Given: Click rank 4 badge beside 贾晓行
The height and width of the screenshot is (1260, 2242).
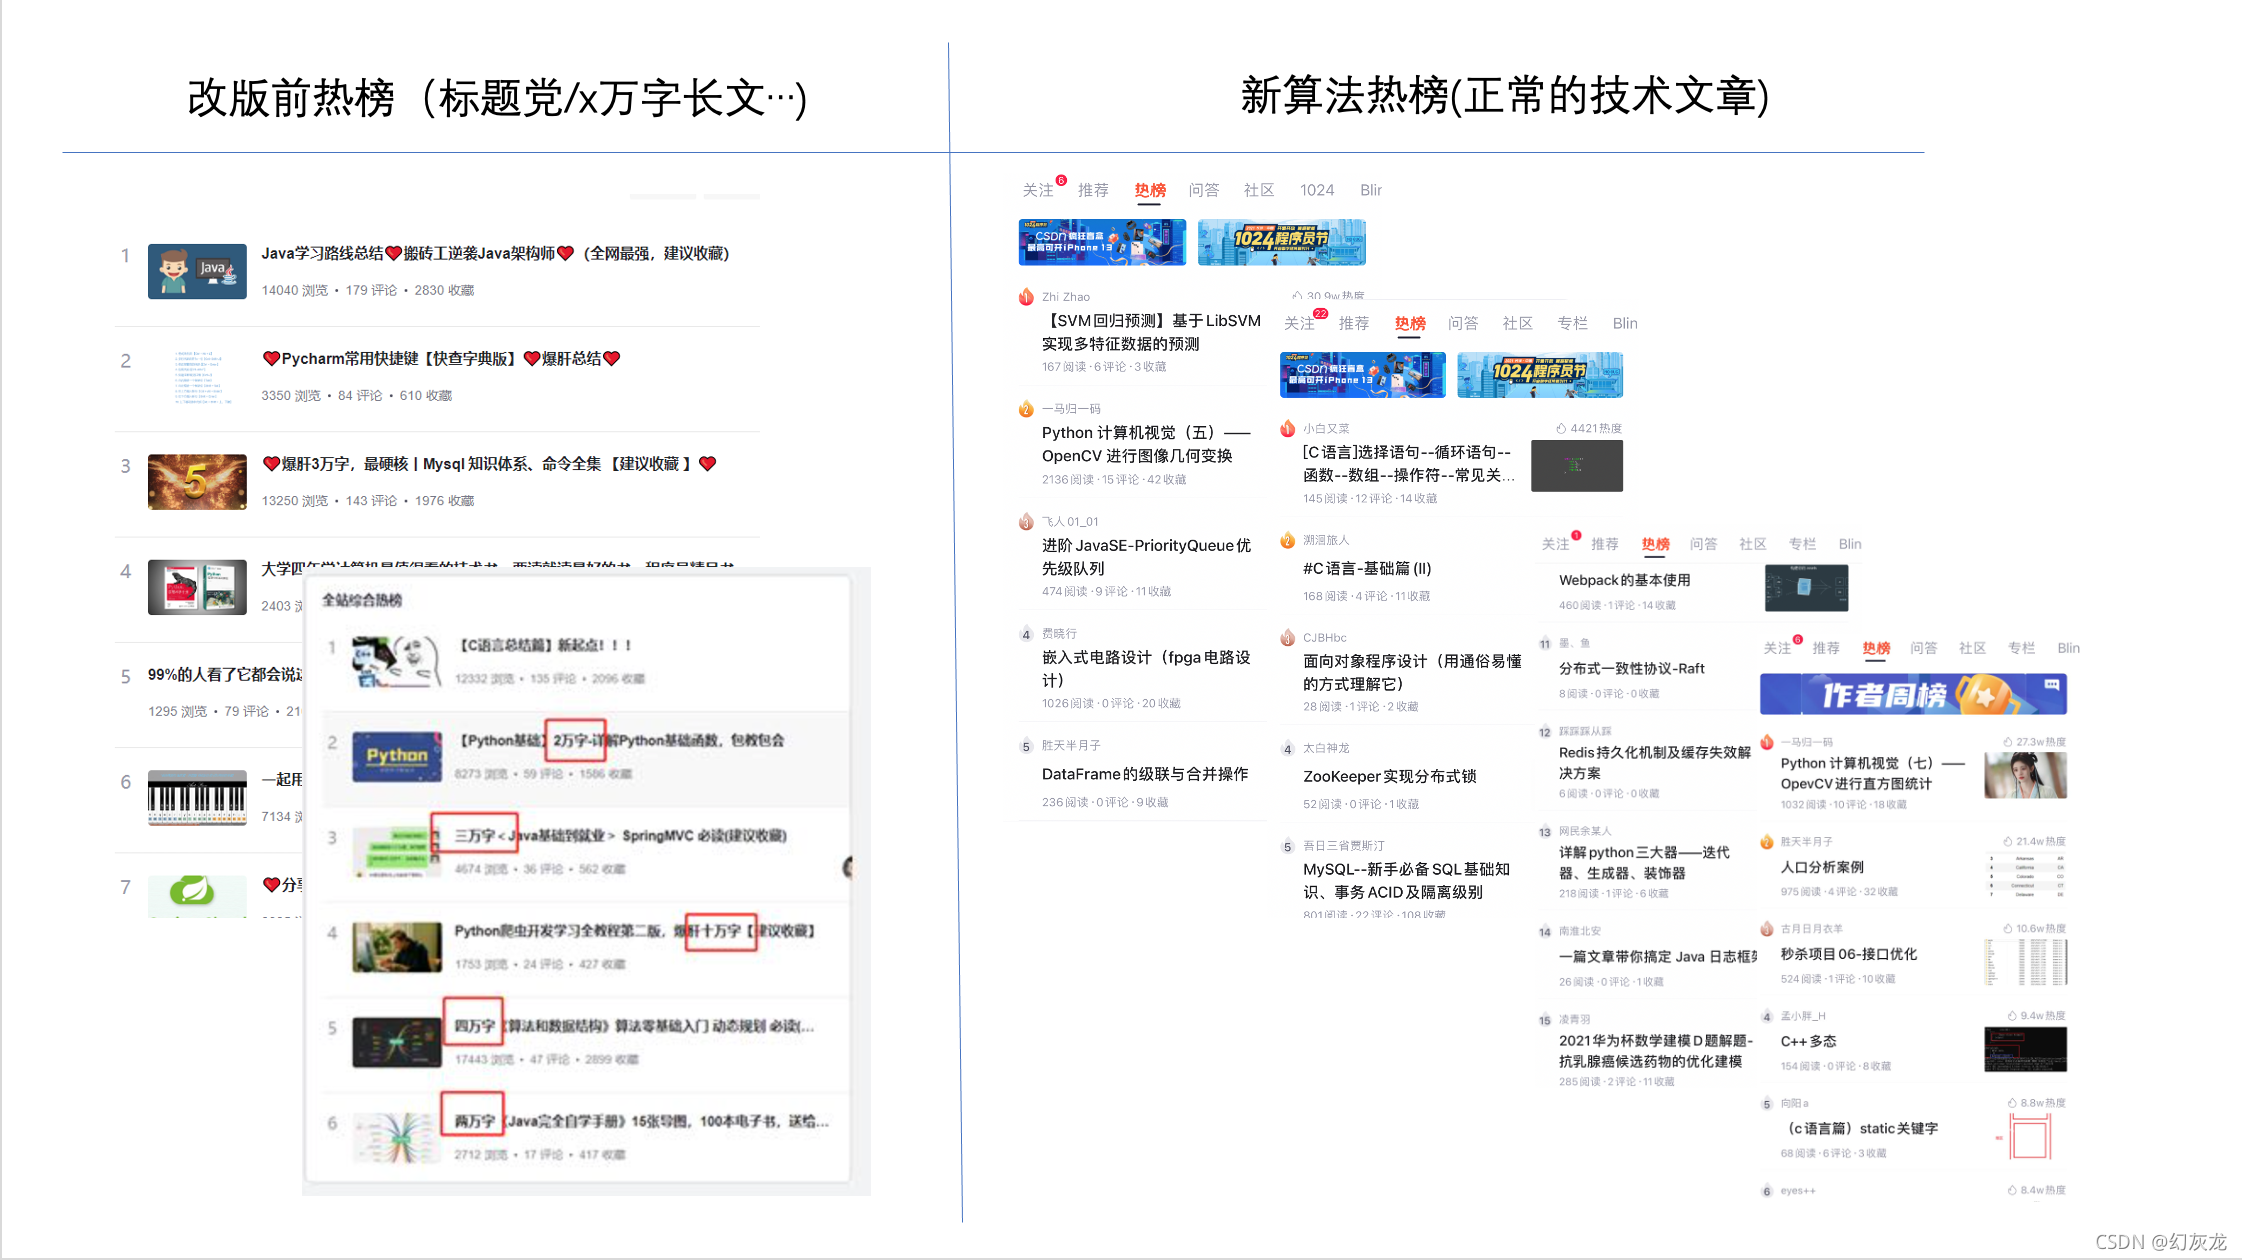Looking at the screenshot, I should coord(1026,634).
